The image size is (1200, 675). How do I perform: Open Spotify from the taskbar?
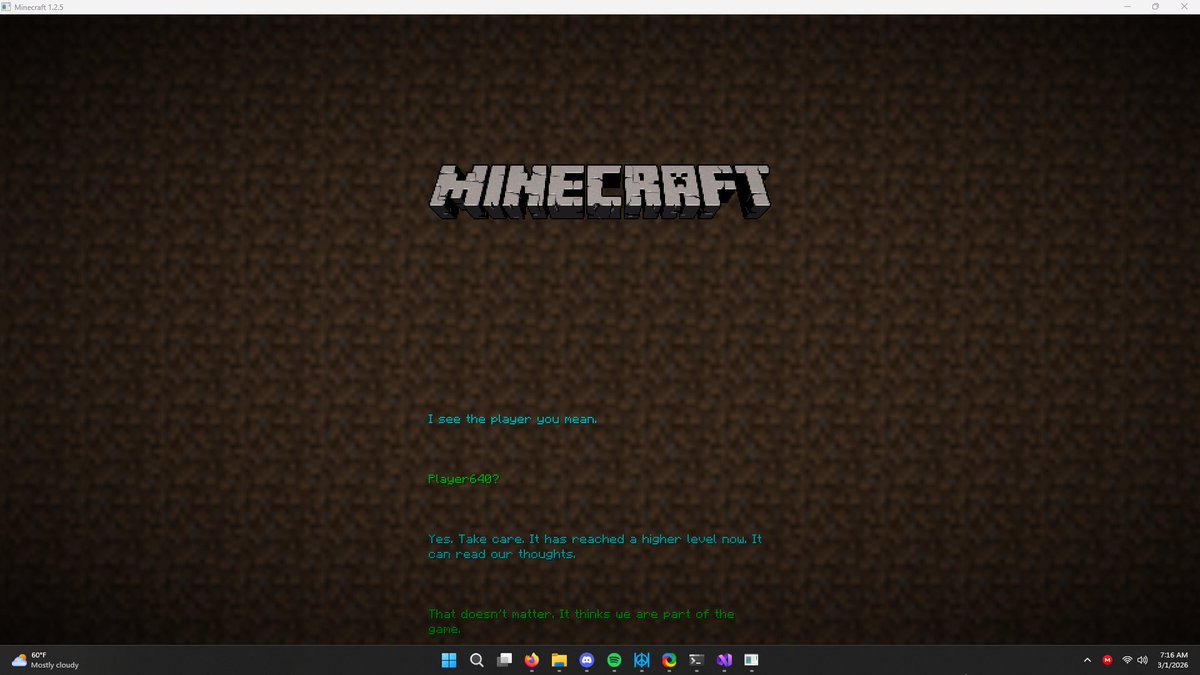click(615, 660)
